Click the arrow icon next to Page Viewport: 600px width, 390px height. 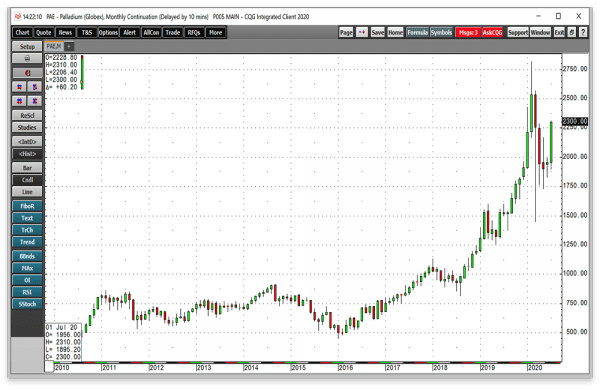click(x=362, y=33)
